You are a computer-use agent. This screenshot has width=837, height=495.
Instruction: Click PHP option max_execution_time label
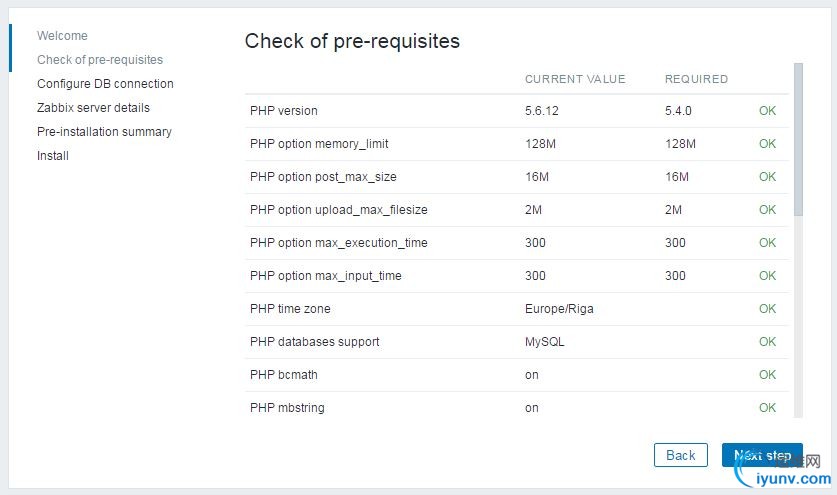coord(339,243)
